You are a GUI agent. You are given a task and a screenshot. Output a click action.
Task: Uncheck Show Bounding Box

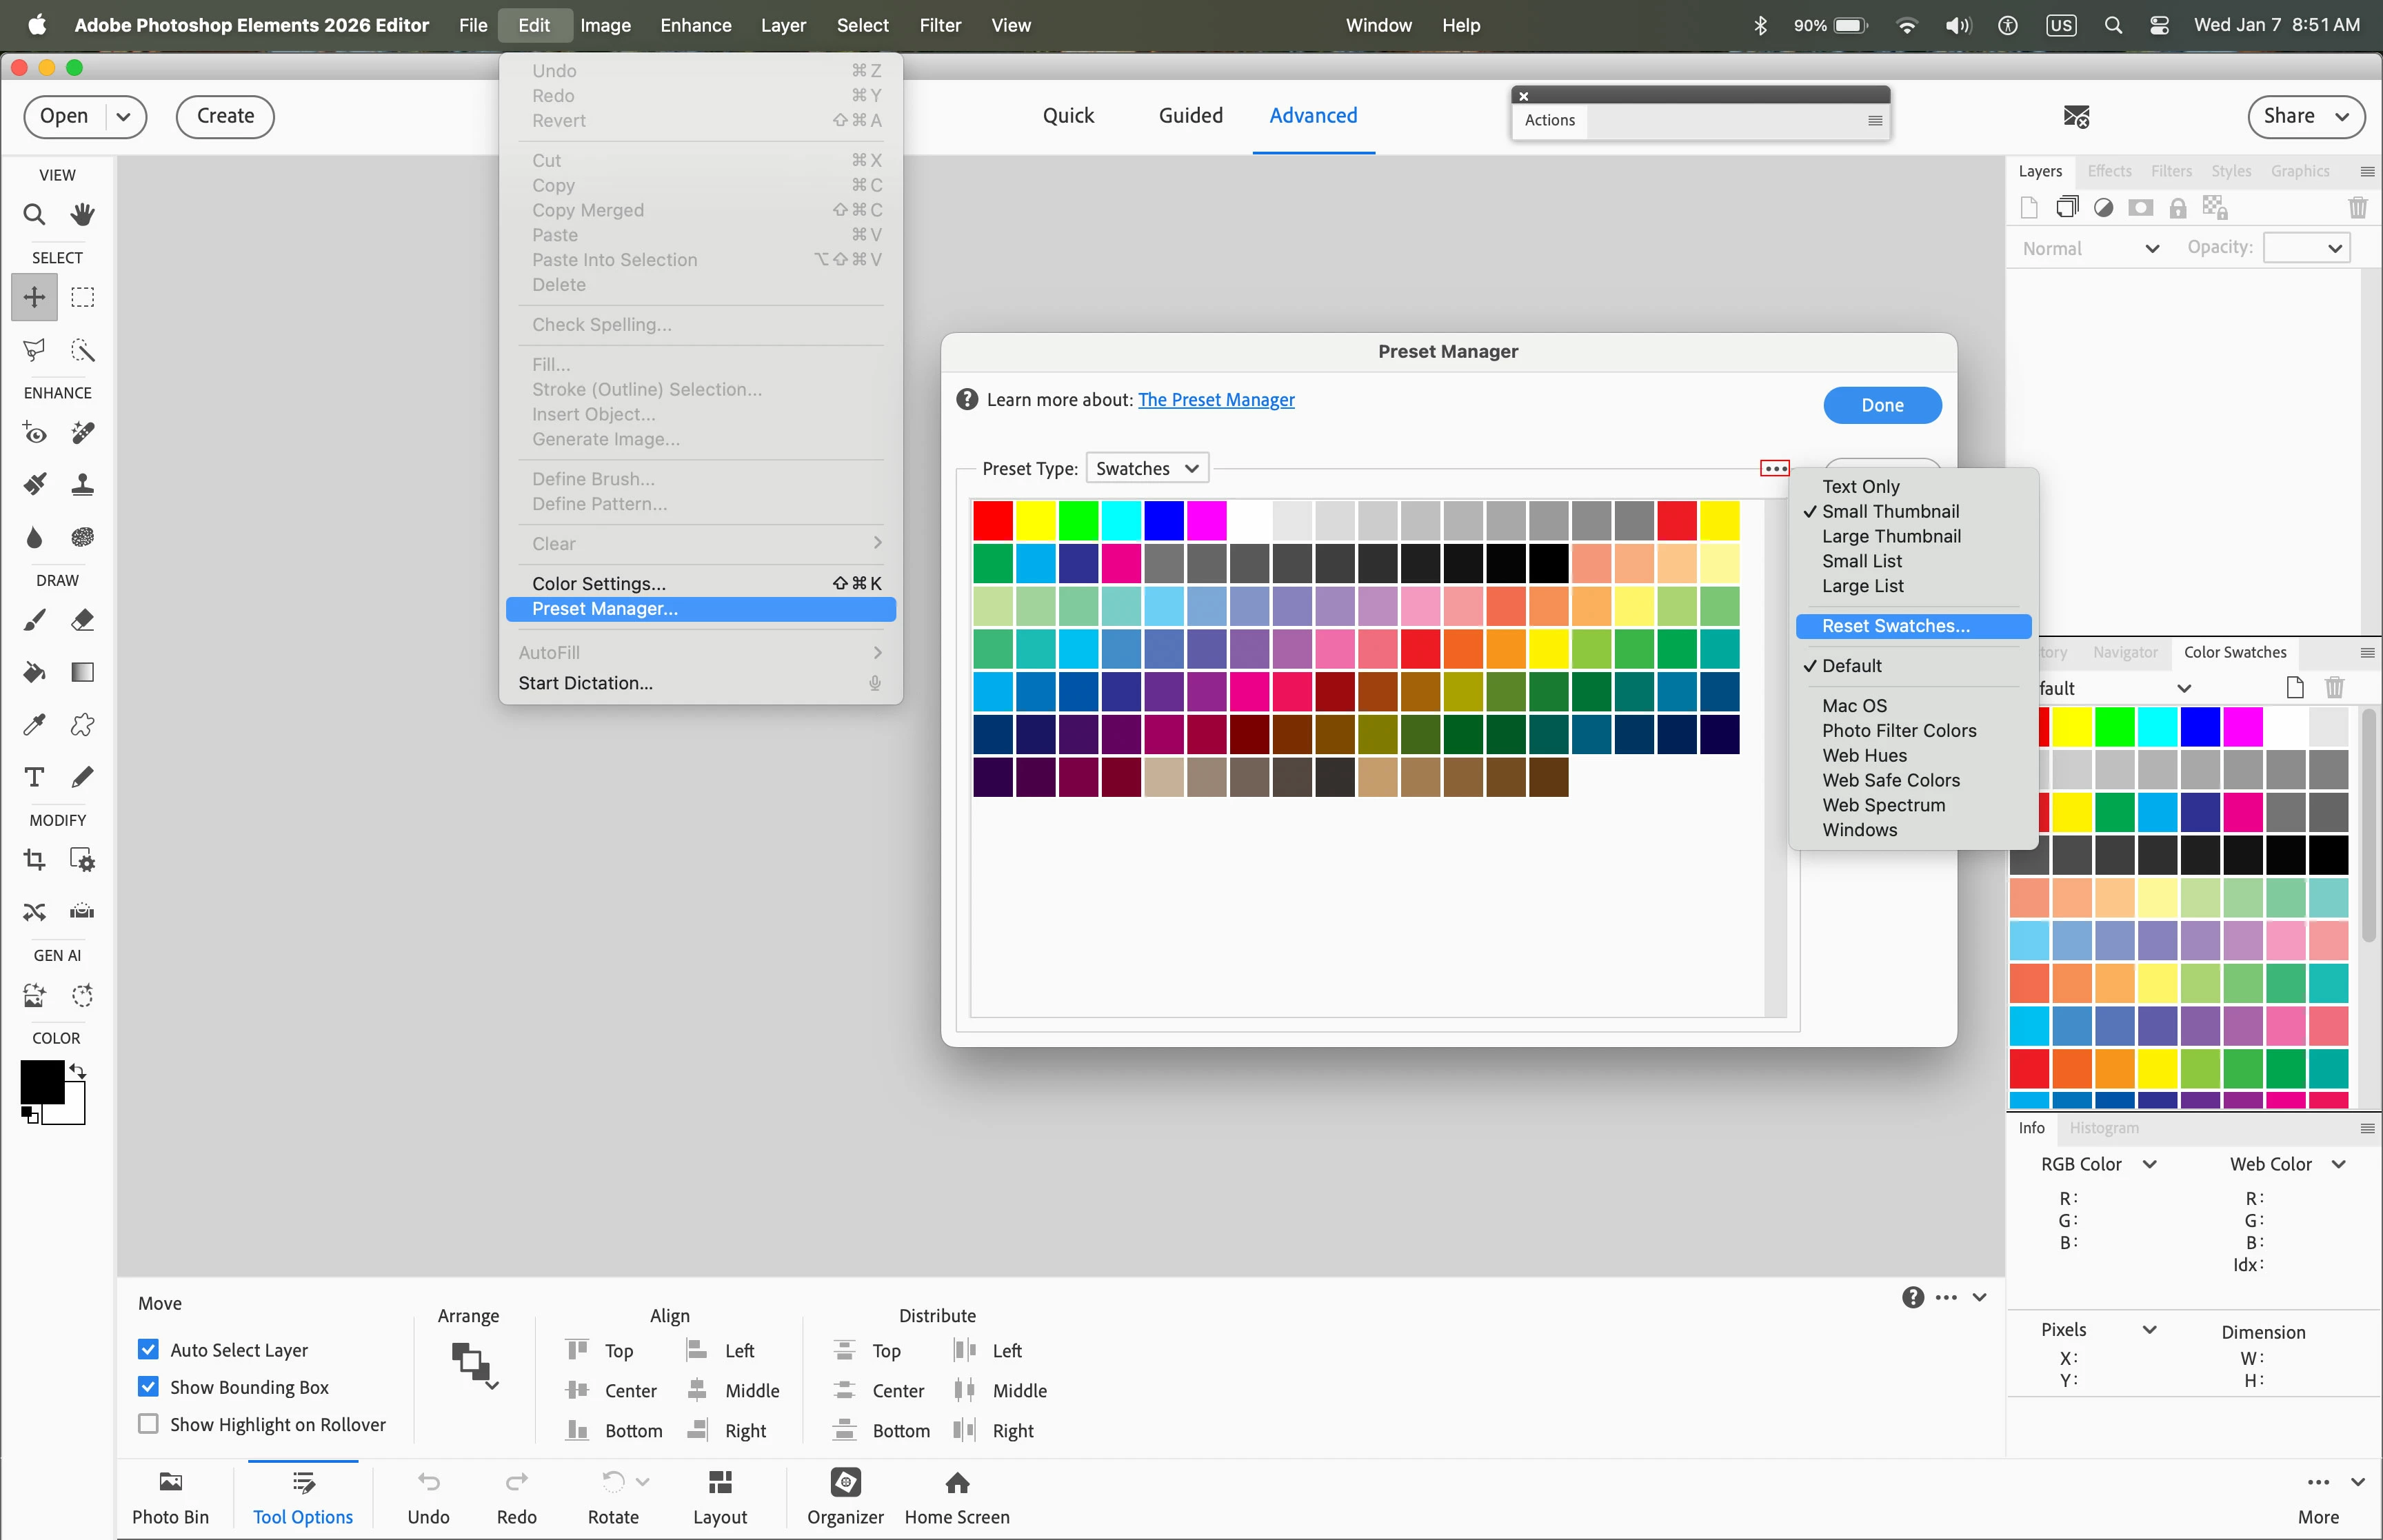148,1387
